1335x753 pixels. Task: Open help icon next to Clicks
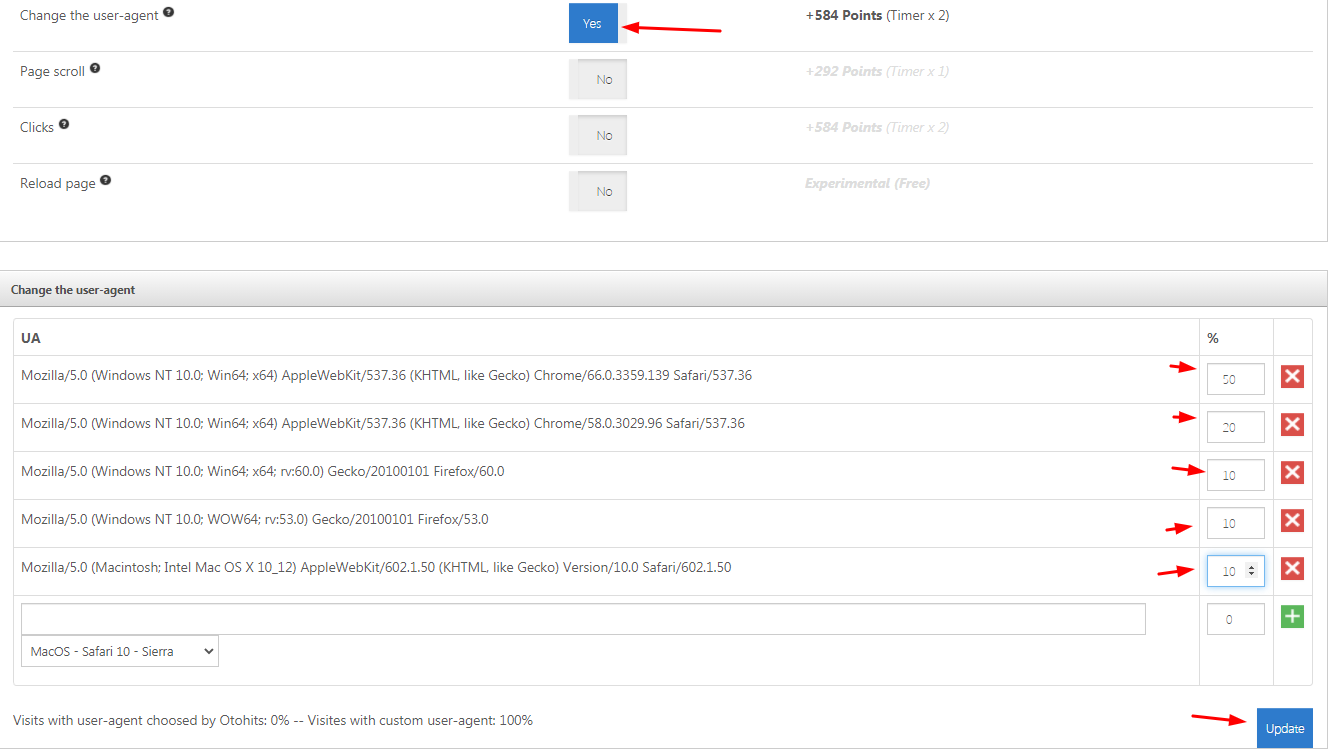point(64,125)
